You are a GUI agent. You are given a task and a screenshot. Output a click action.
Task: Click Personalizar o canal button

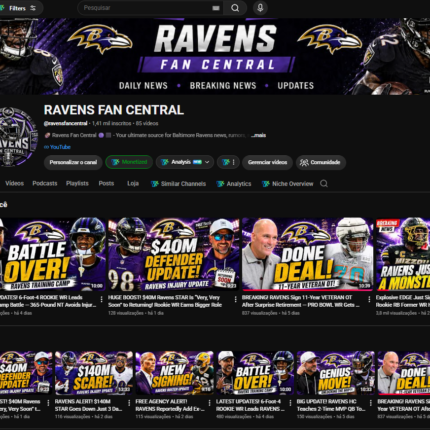pos(73,162)
